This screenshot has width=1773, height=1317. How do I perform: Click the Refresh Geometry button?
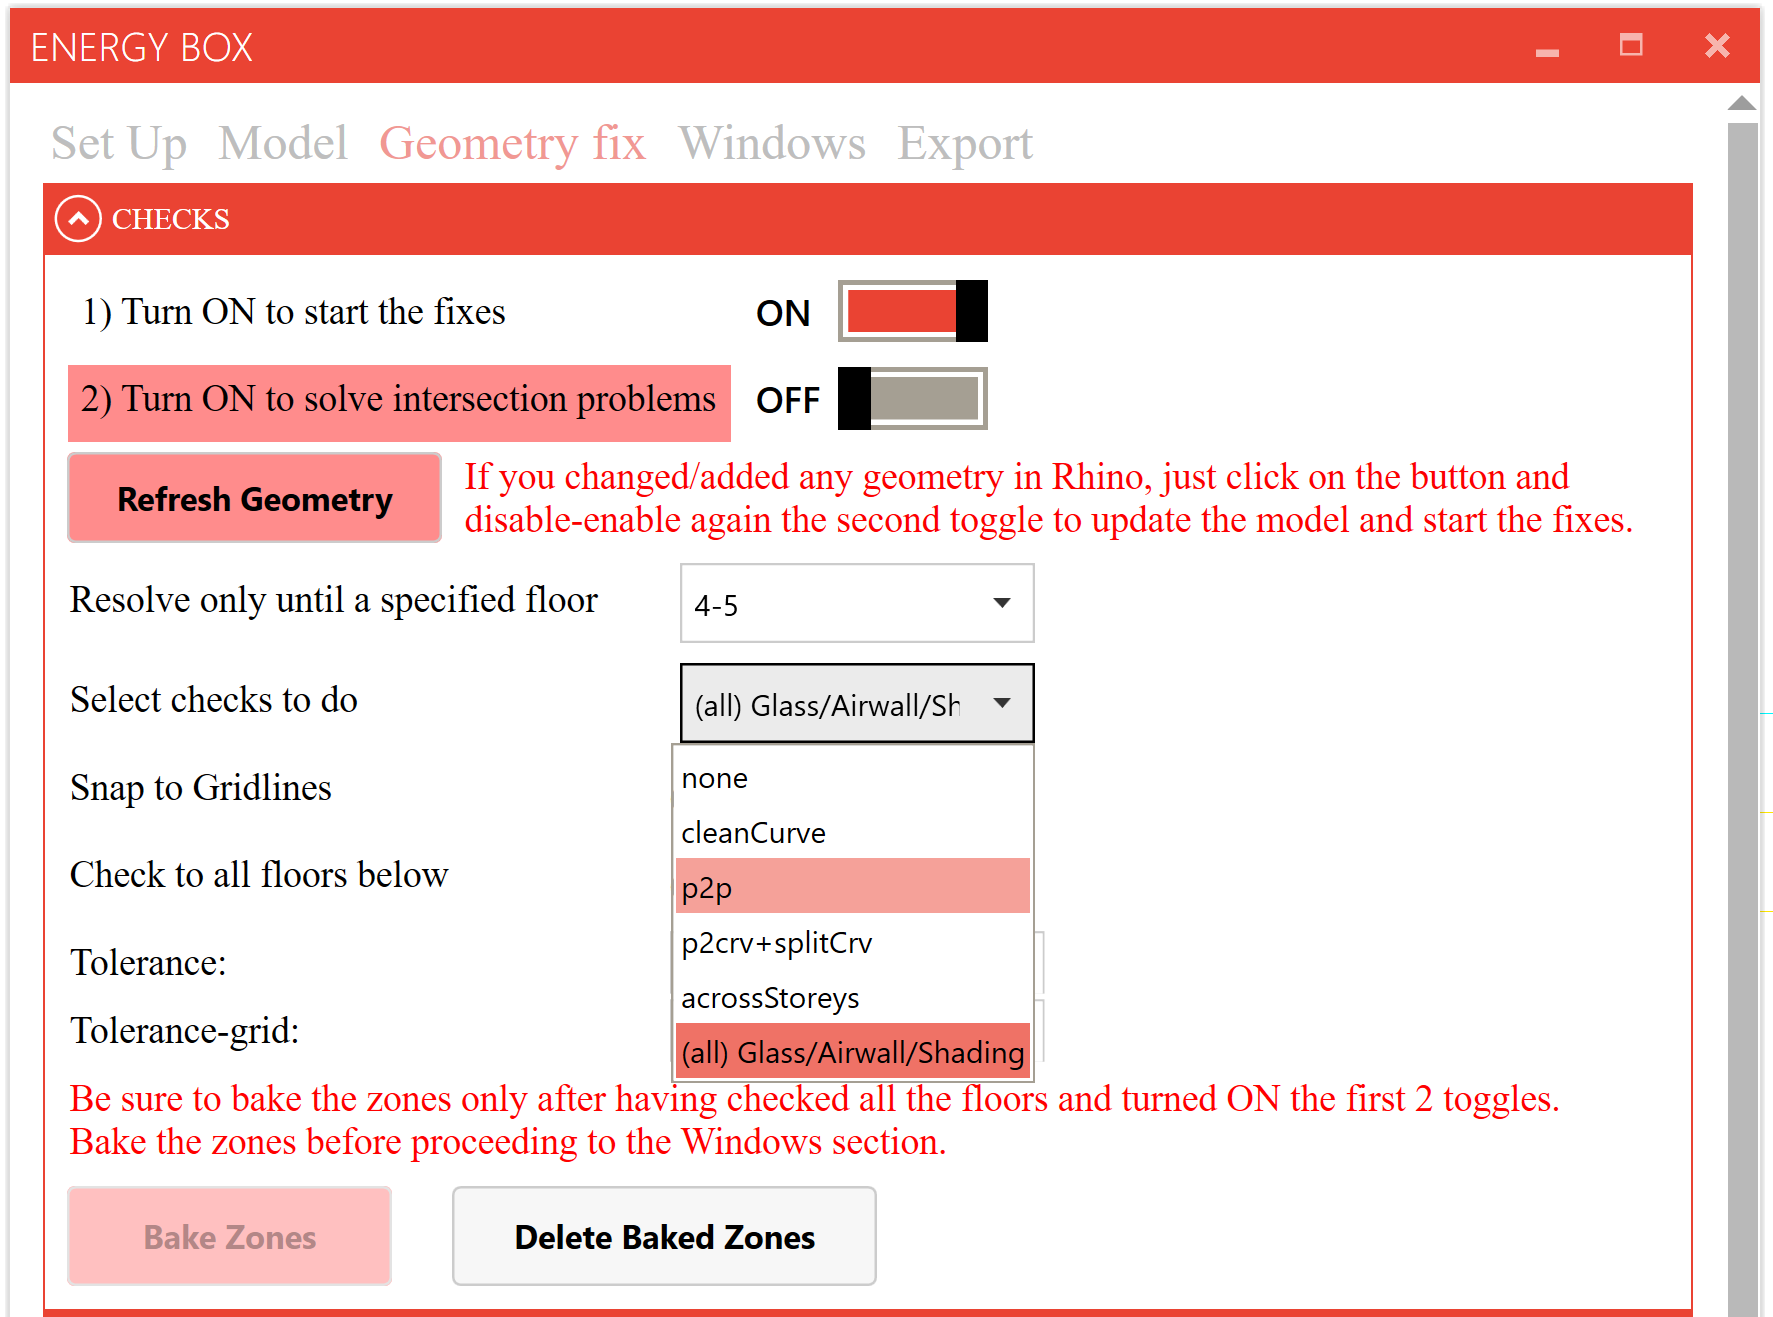(254, 498)
